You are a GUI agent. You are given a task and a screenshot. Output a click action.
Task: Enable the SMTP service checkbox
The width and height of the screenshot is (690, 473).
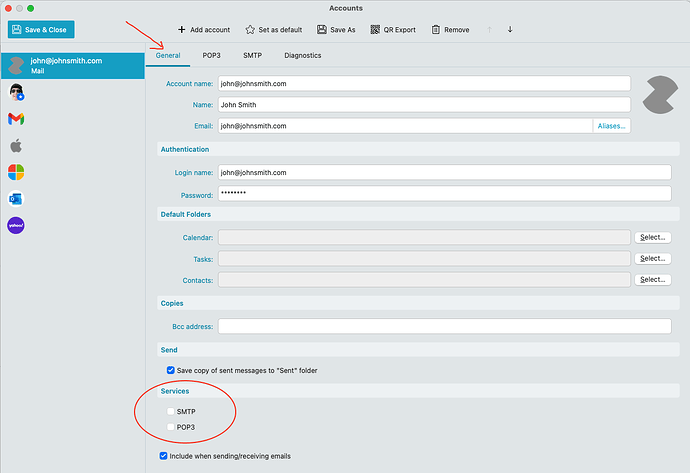click(x=171, y=411)
